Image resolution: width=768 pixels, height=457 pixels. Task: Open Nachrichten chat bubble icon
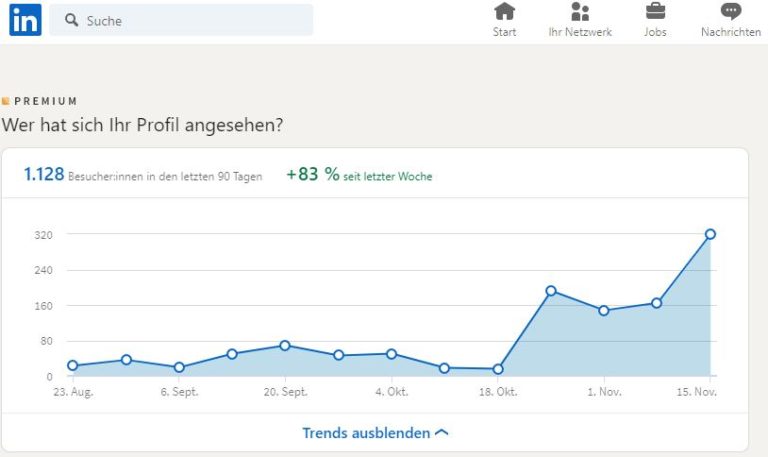[731, 12]
